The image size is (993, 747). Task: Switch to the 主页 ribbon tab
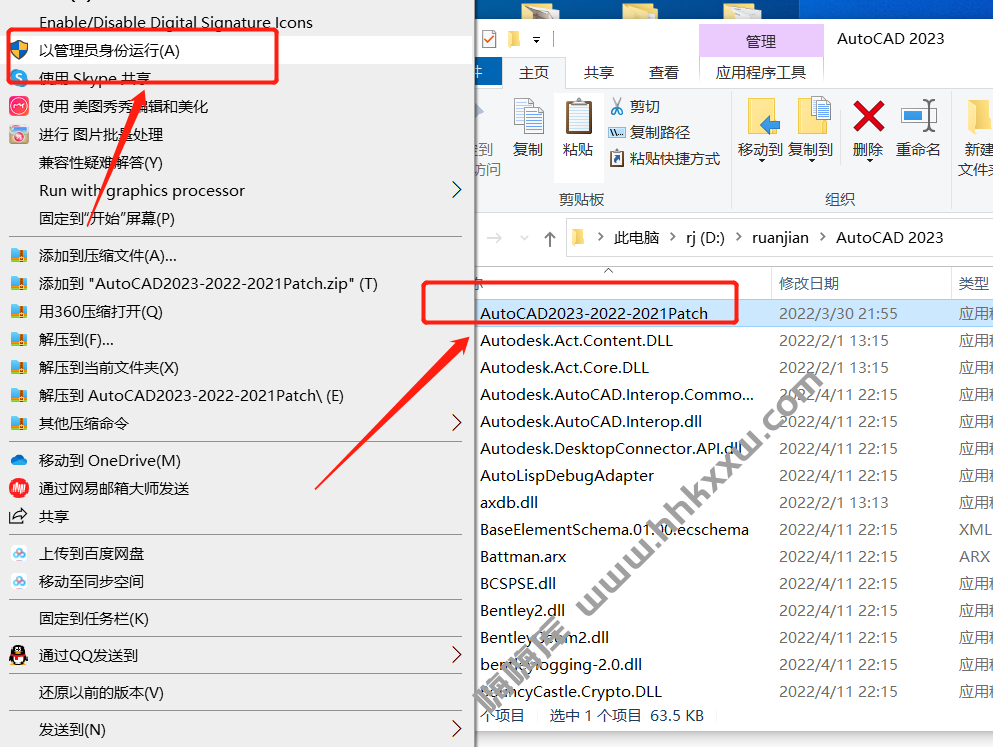click(534, 73)
